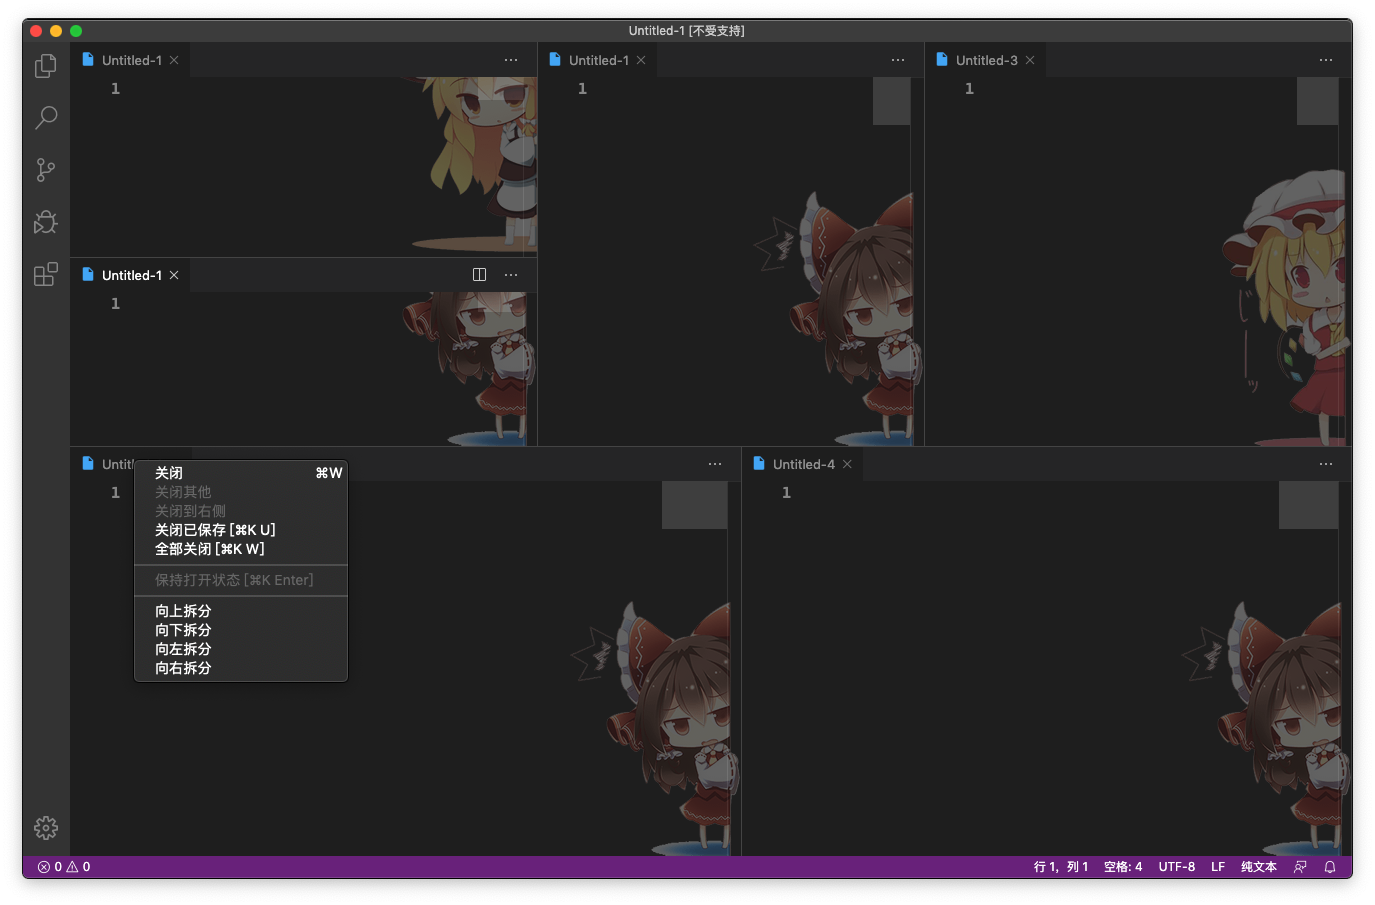This screenshot has width=1375, height=905.
Task: Open notifications bell in status bar
Action: click(1330, 867)
